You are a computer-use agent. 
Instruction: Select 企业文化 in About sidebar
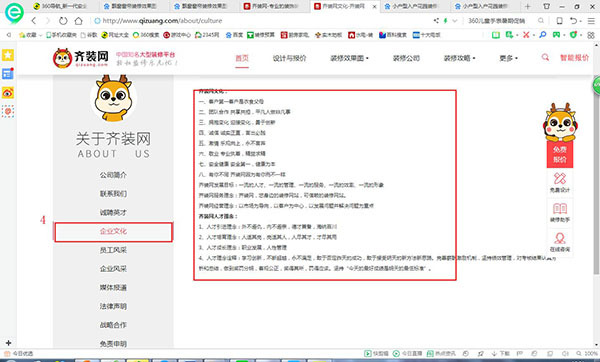(x=113, y=232)
